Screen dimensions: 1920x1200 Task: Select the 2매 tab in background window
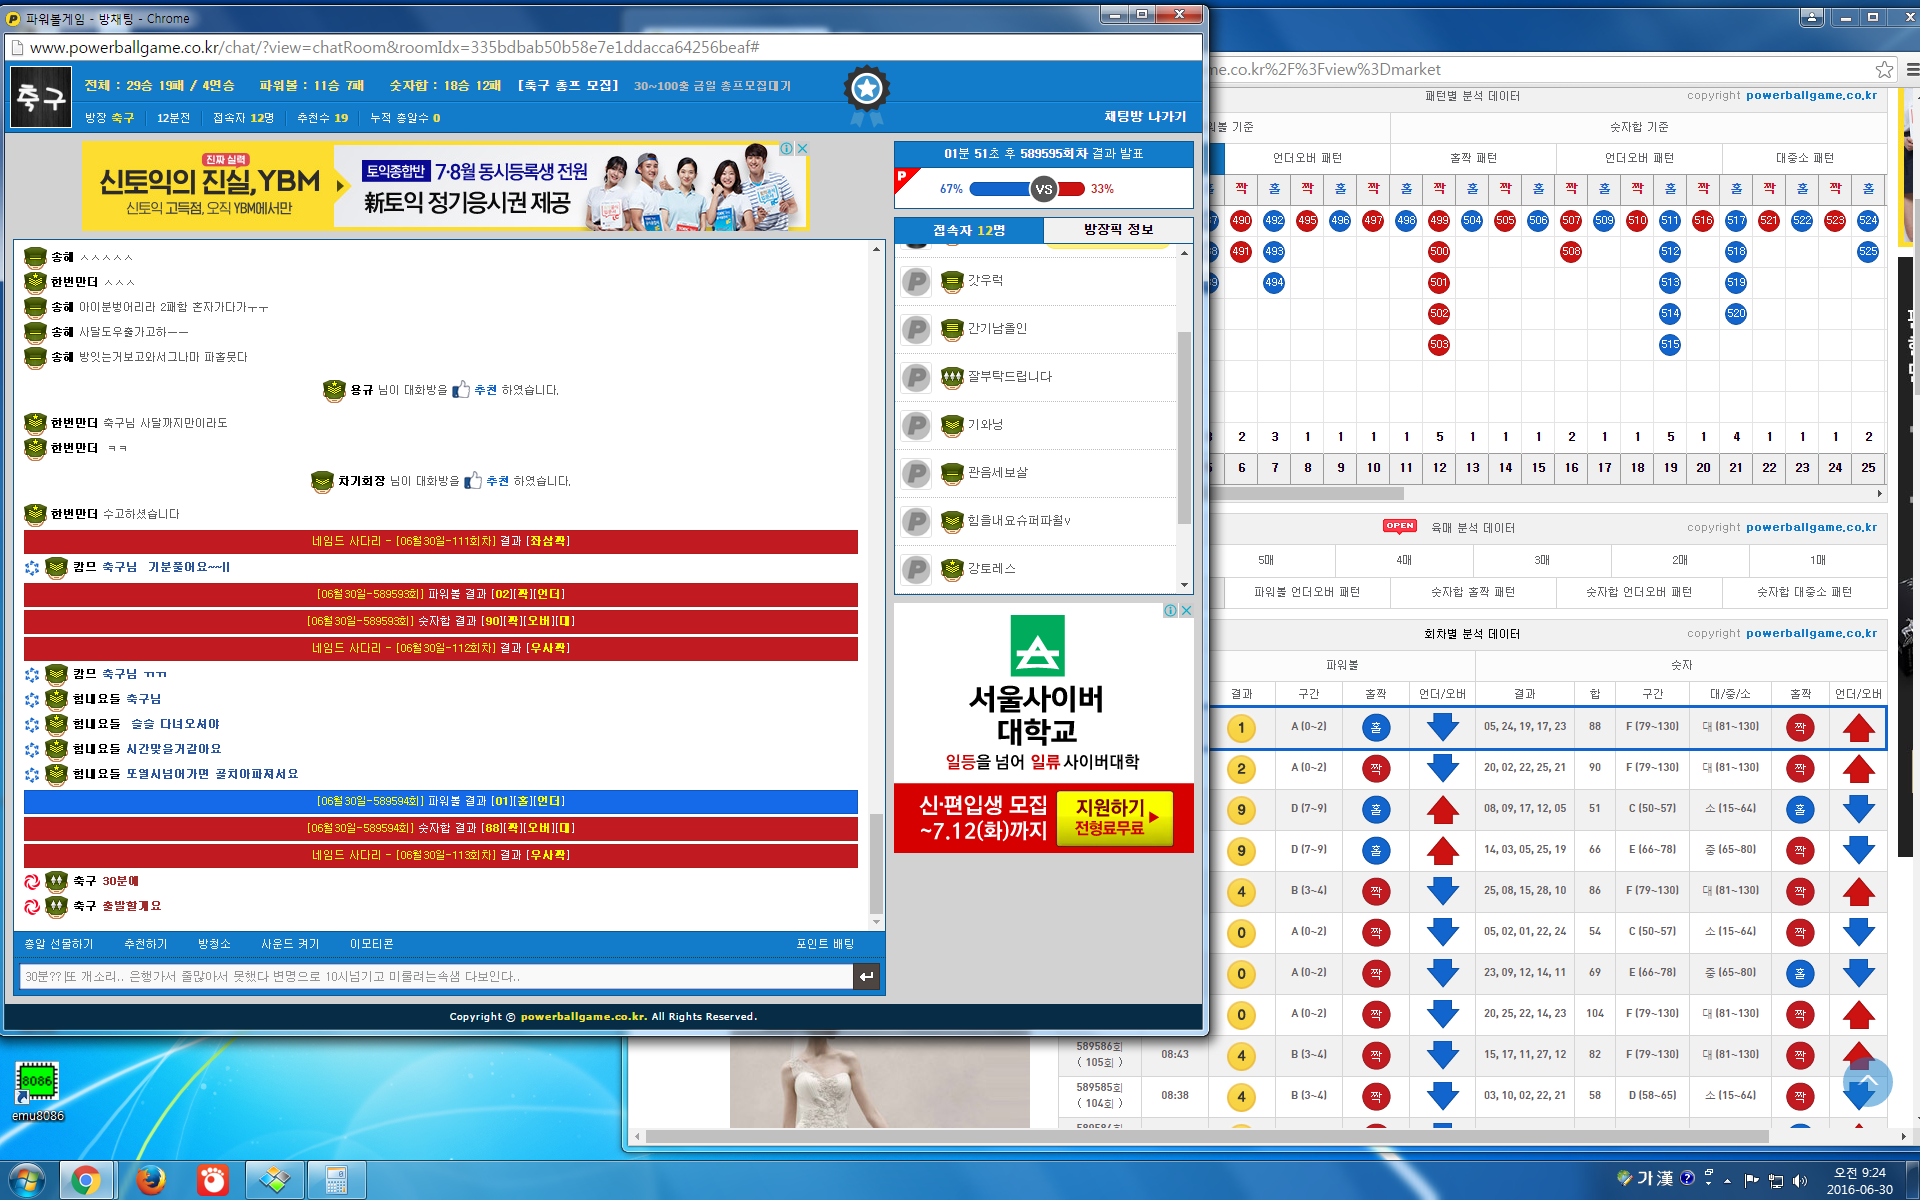(x=1680, y=560)
